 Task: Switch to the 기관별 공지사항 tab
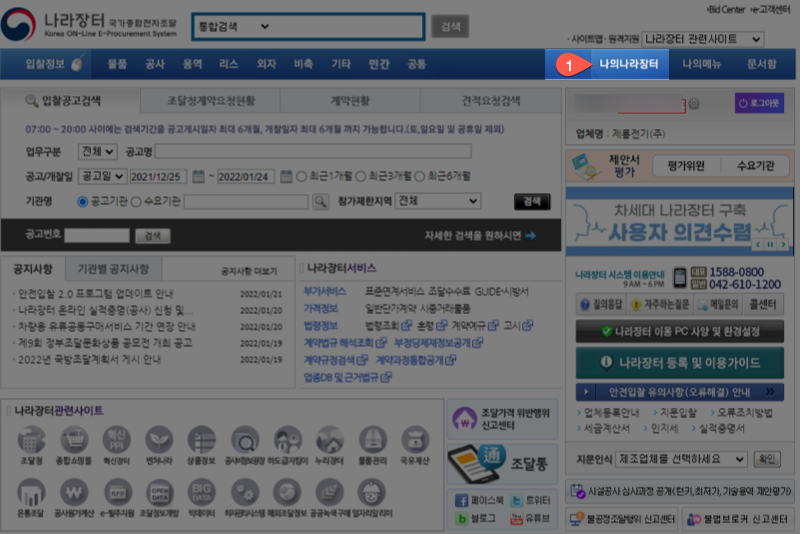[x=113, y=269]
